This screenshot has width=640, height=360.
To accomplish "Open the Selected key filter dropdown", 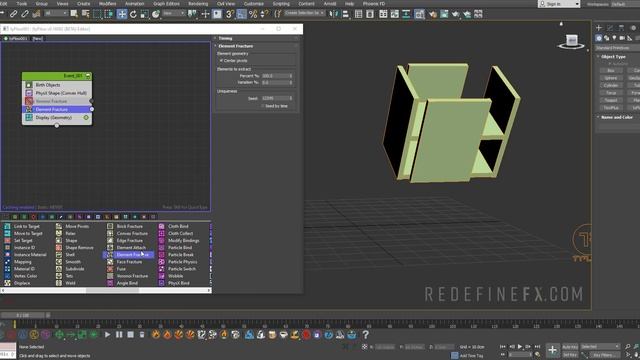I will (600, 347).
